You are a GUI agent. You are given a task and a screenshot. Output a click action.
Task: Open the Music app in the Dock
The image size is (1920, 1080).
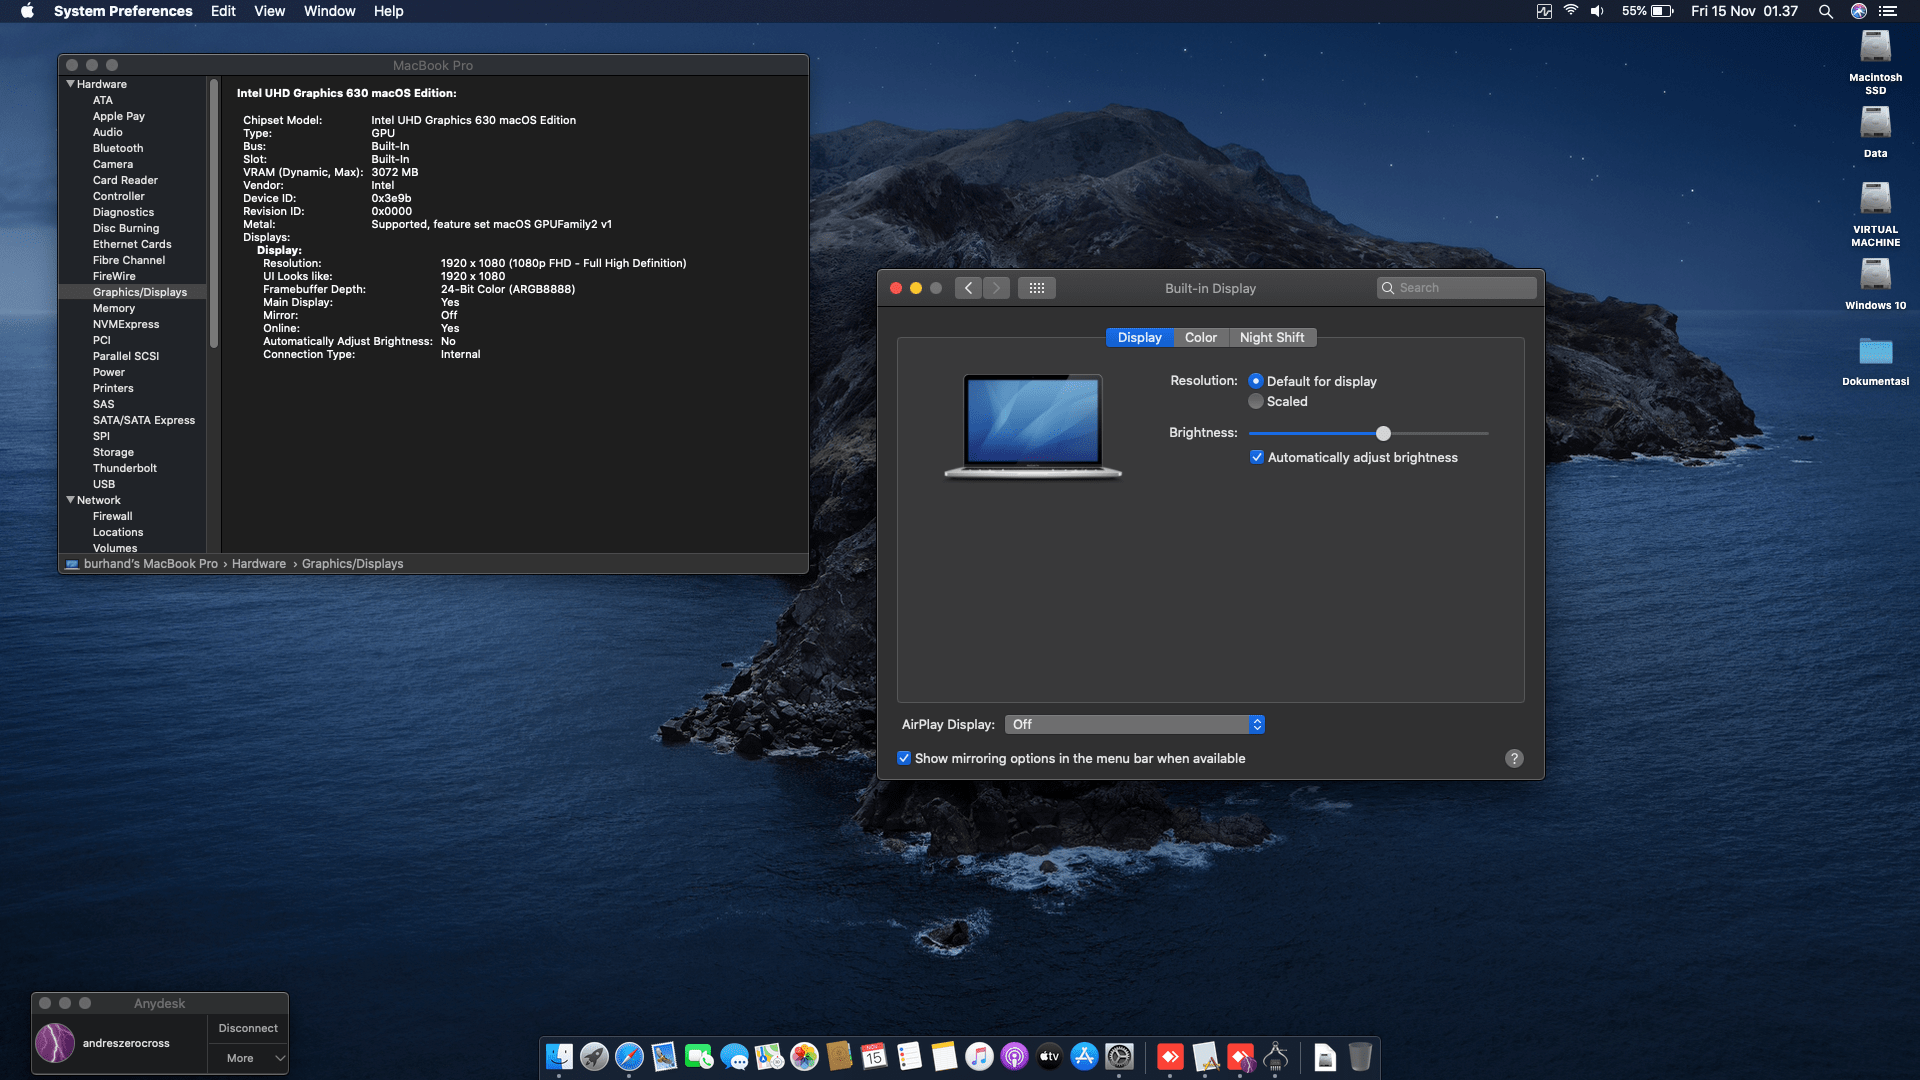pyautogui.click(x=977, y=1057)
